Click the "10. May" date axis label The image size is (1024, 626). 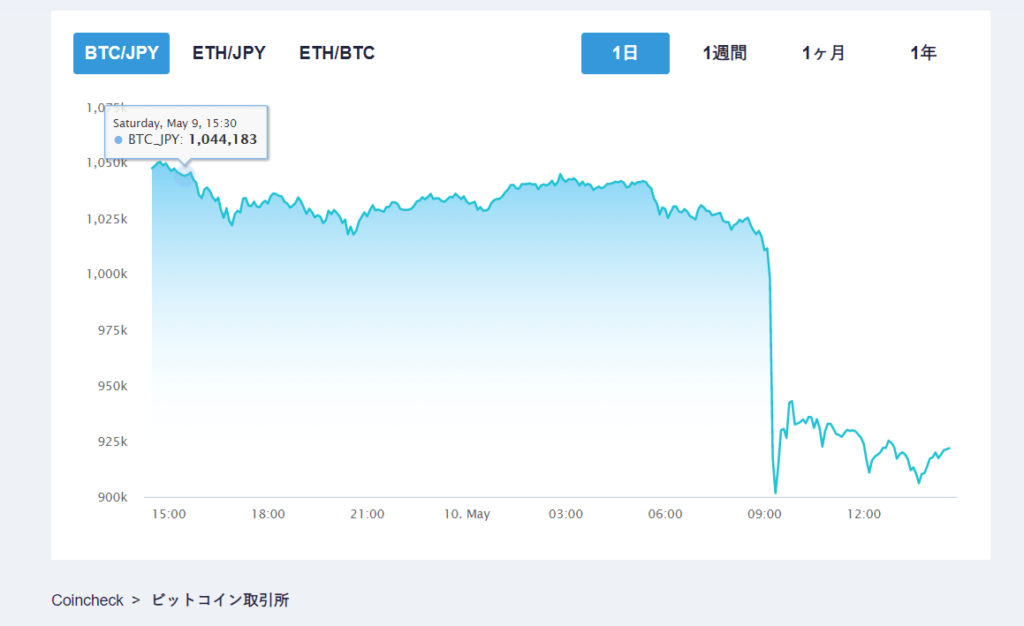[x=467, y=514]
